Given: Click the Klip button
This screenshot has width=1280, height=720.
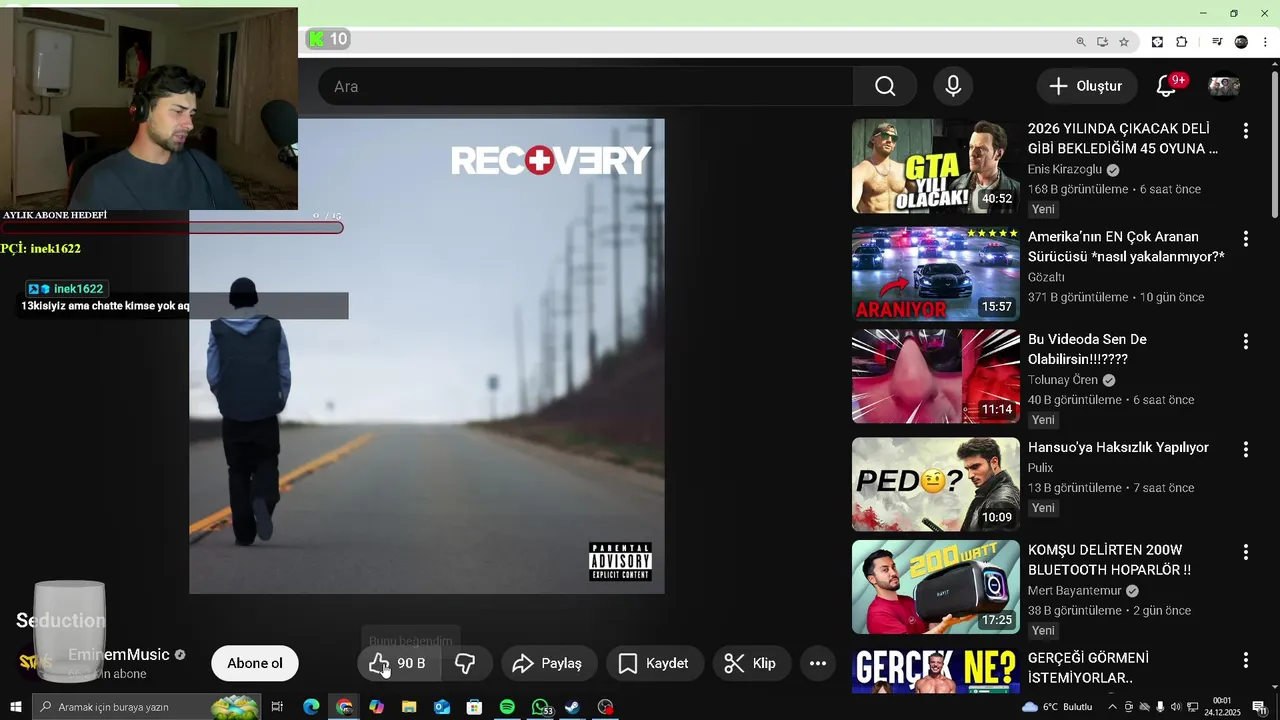Looking at the screenshot, I should tap(750, 663).
